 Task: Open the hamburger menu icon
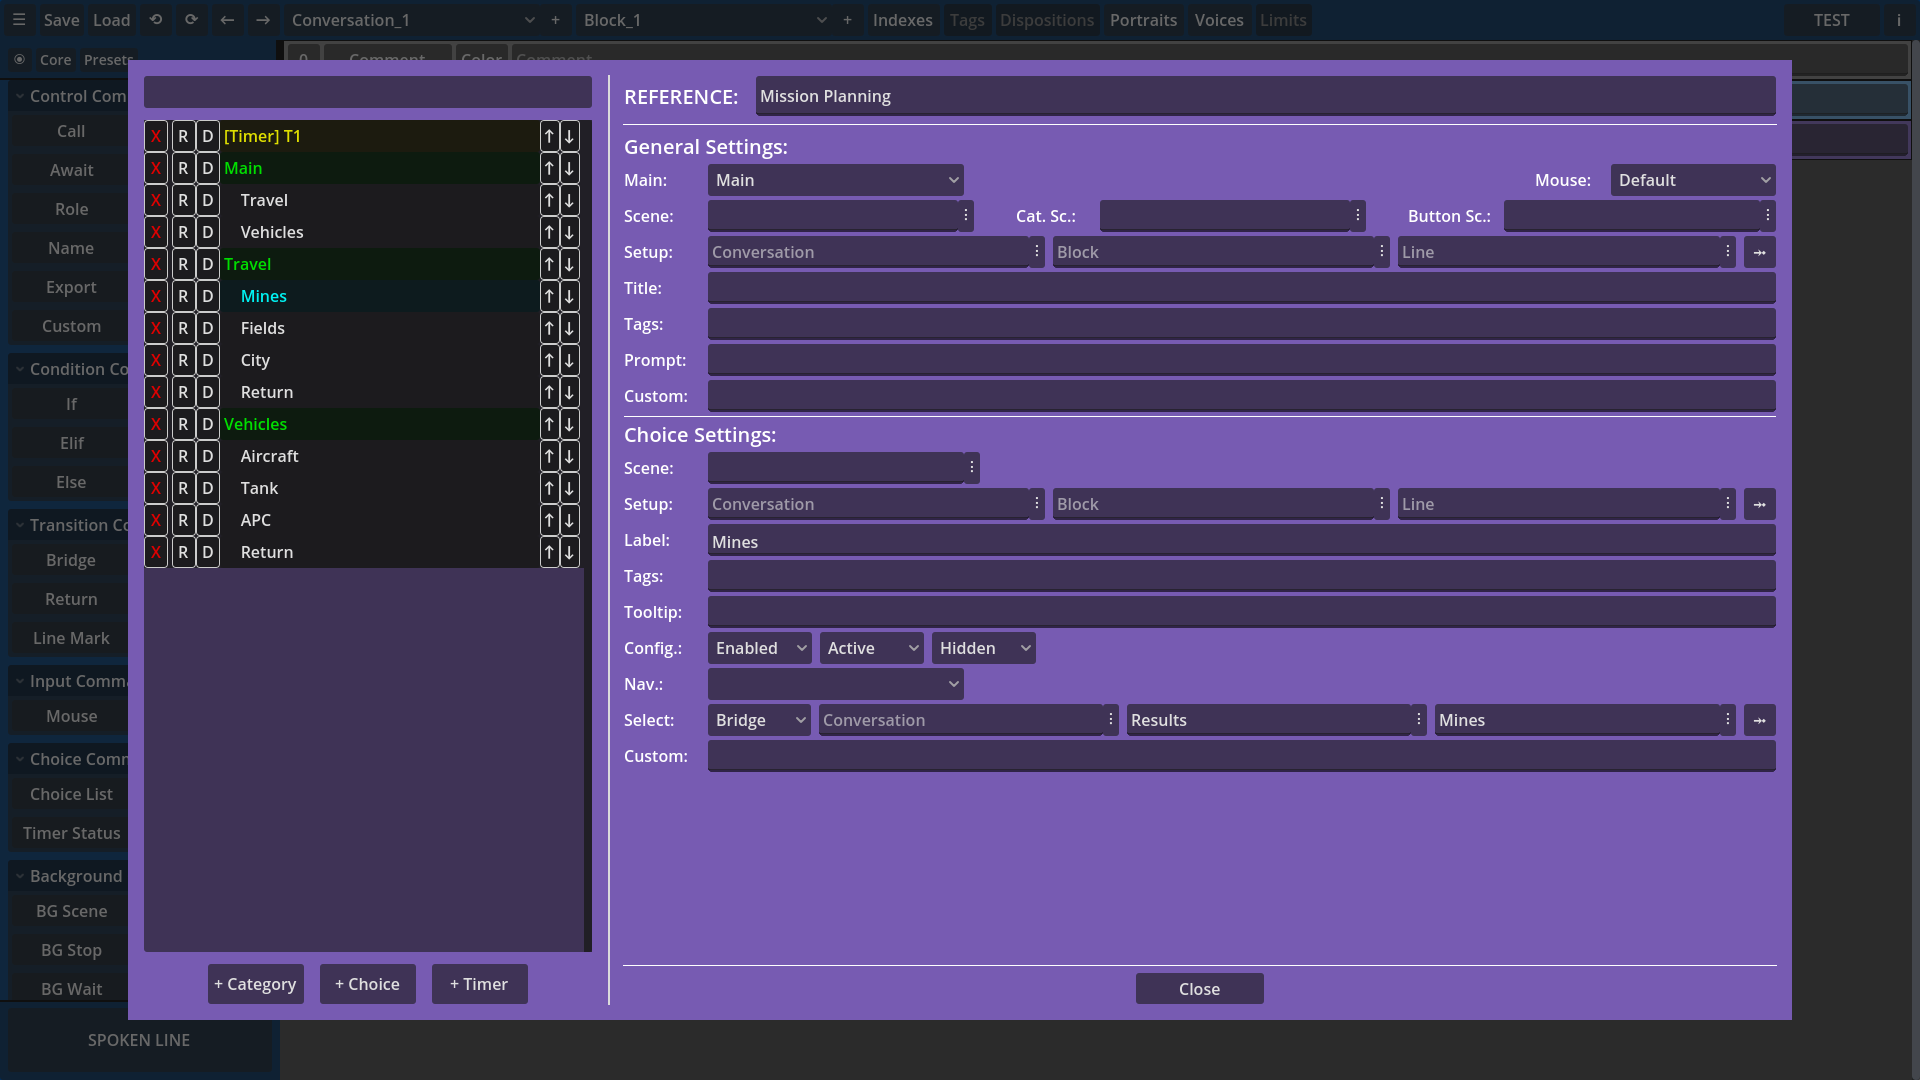(x=19, y=20)
